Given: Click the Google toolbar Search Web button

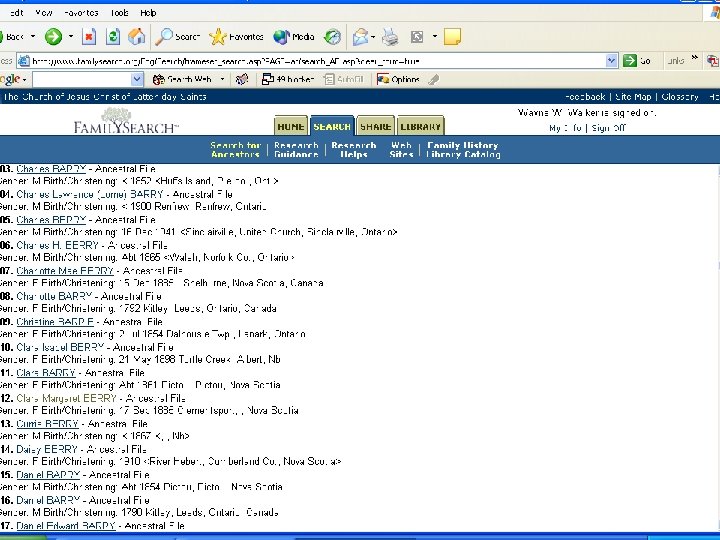Looking at the screenshot, I should click(182, 79).
